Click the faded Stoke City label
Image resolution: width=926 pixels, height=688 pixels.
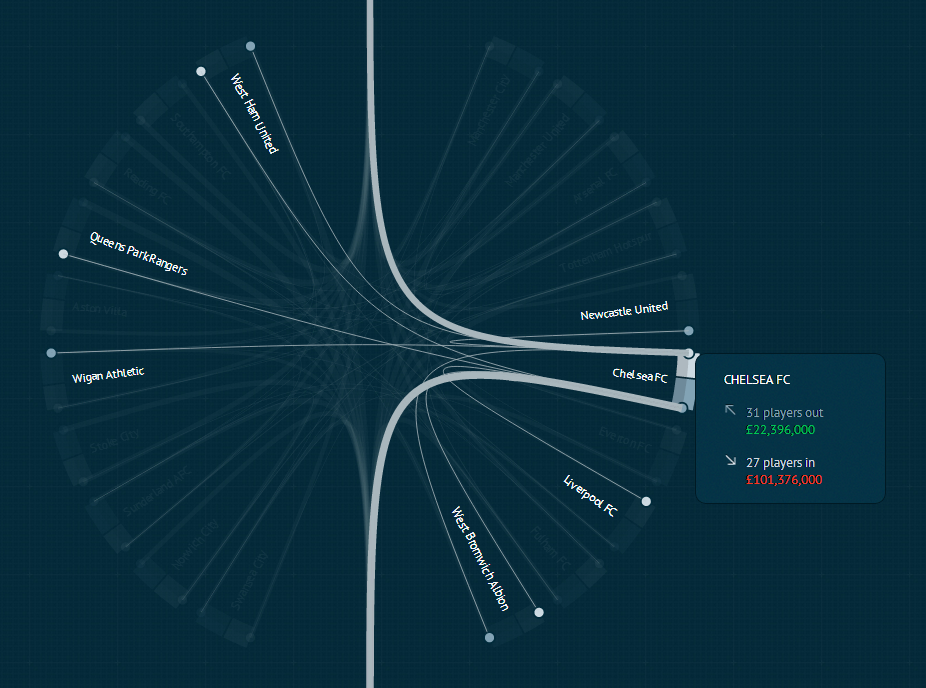point(115,441)
